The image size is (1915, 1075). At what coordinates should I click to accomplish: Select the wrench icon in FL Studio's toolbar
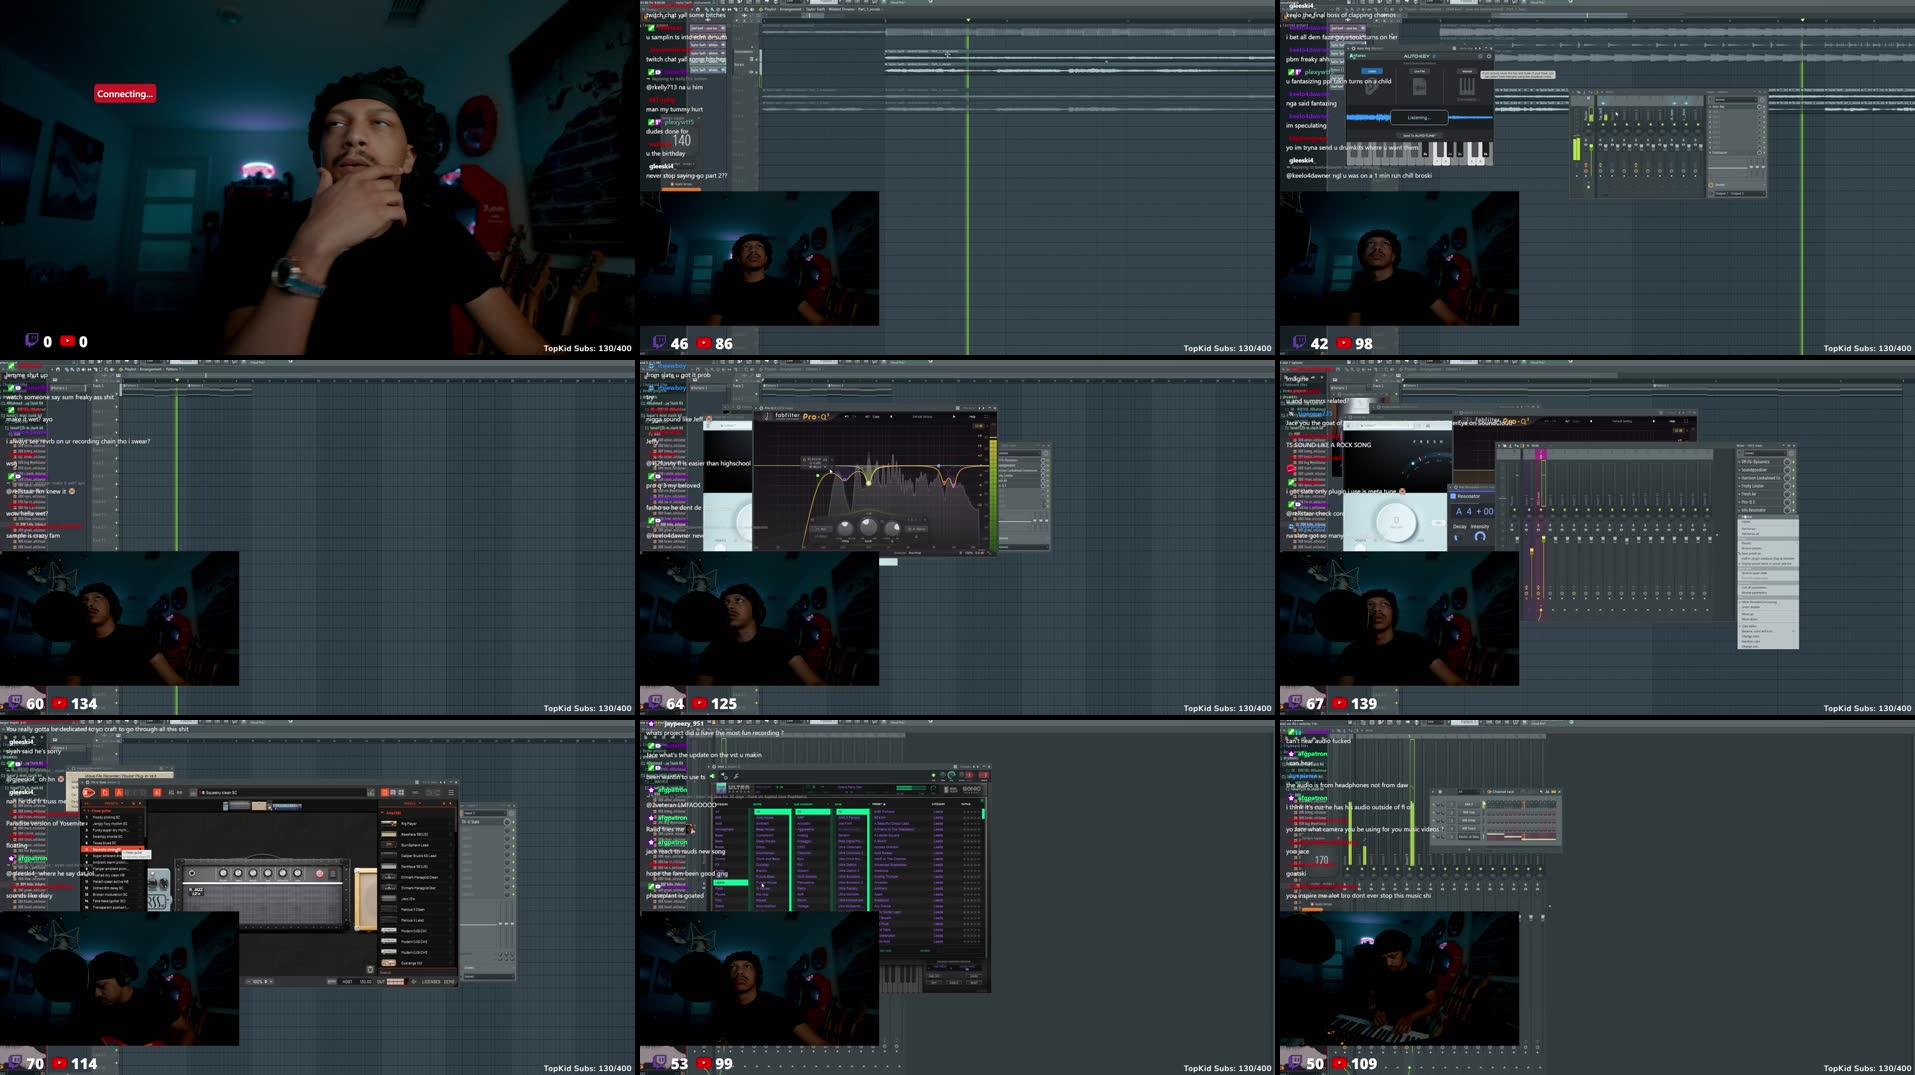point(736,777)
